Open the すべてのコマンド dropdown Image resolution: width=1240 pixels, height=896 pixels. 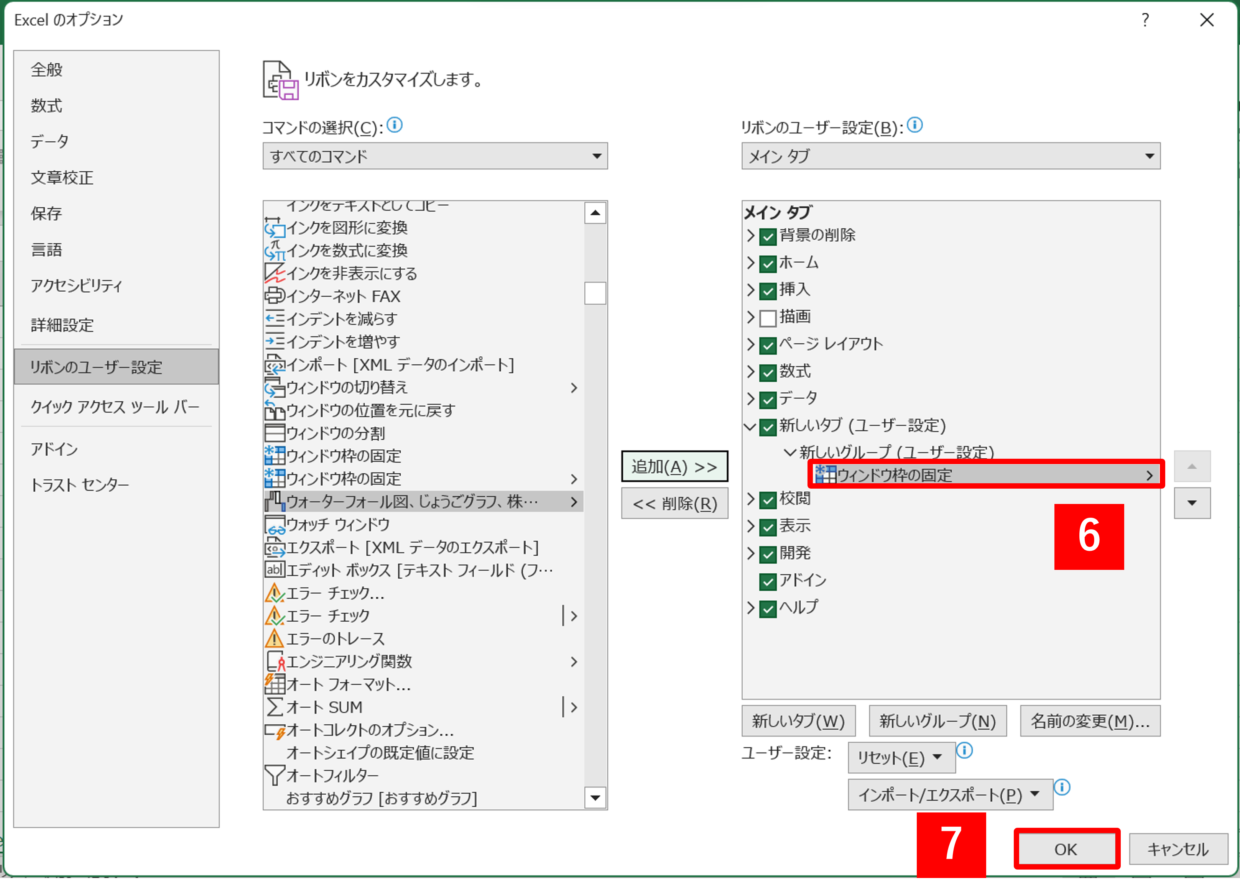(435, 156)
